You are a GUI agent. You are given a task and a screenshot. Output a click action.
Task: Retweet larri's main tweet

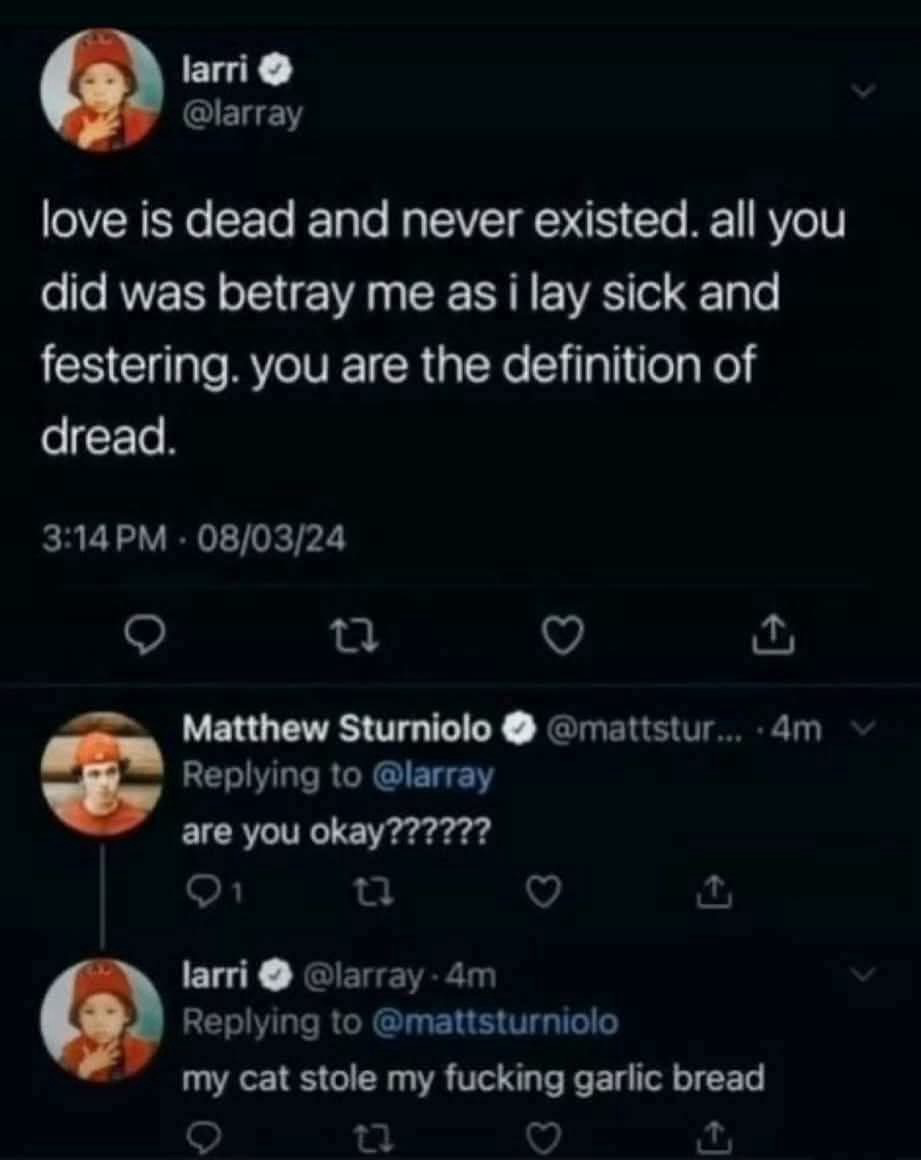click(x=354, y=635)
